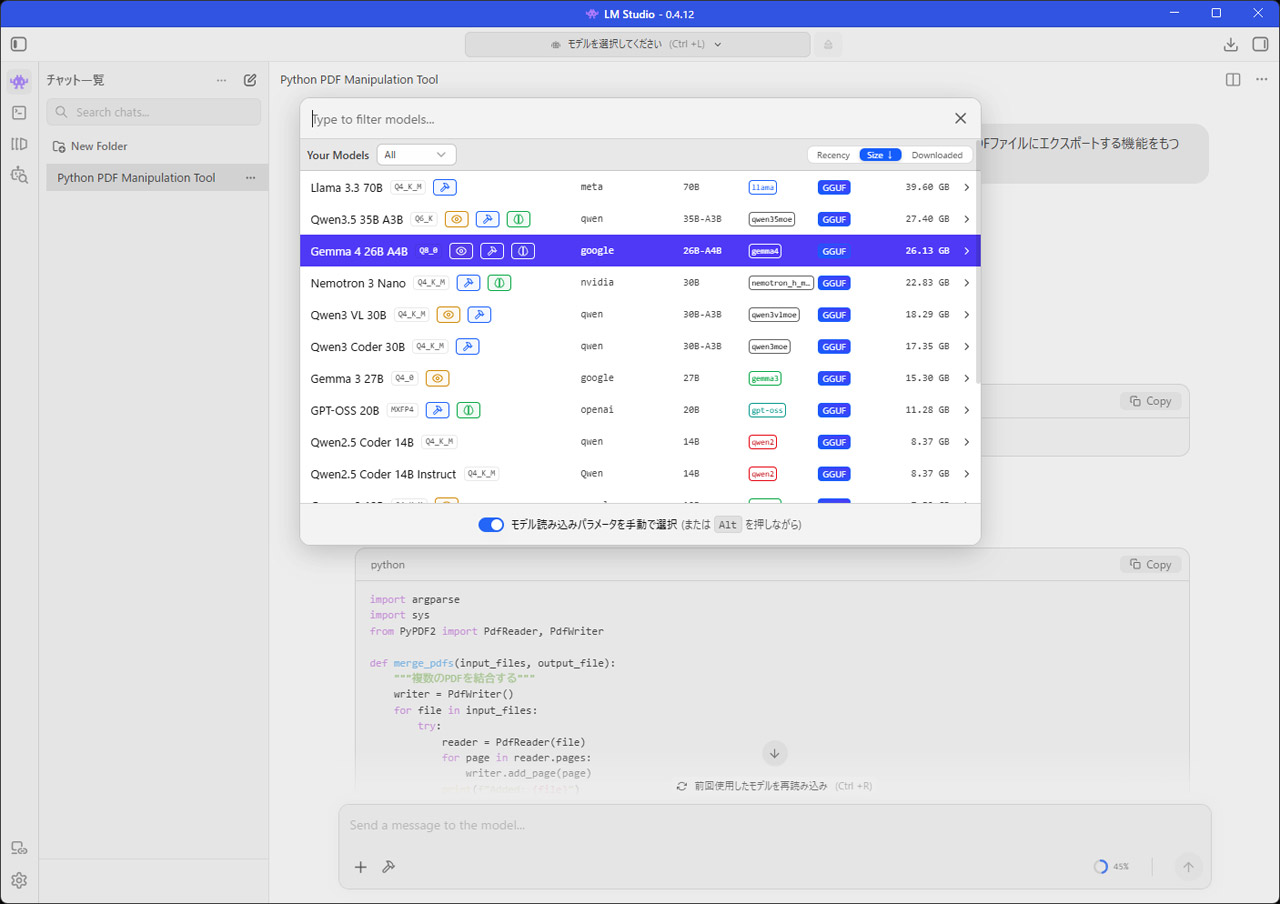Click the Q6_K quantization tag on Qwen3.5 35B A3B
This screenshot has height=904, width=1280.
click(424, 219)
